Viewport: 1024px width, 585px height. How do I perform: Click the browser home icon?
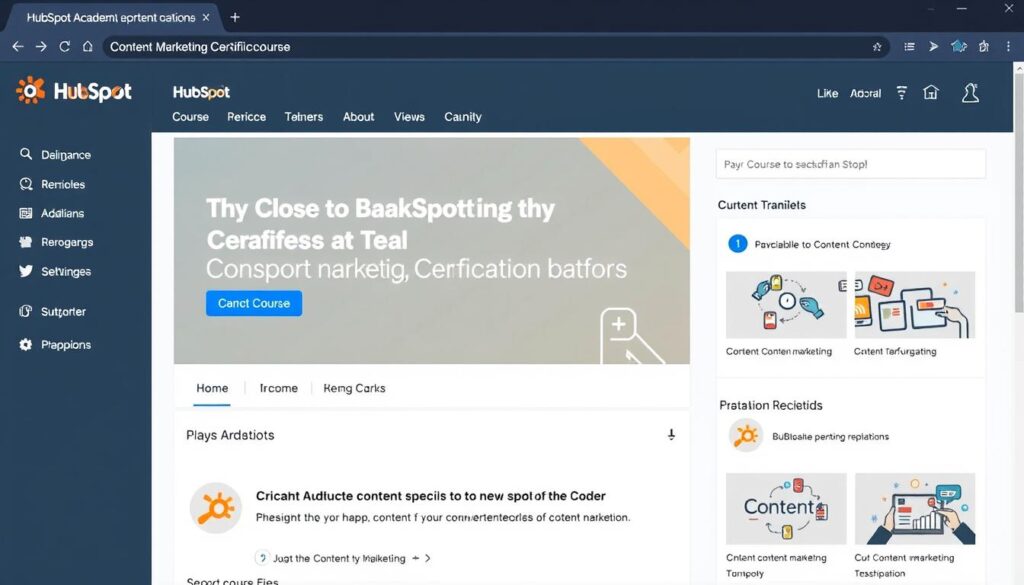[88, 46]
